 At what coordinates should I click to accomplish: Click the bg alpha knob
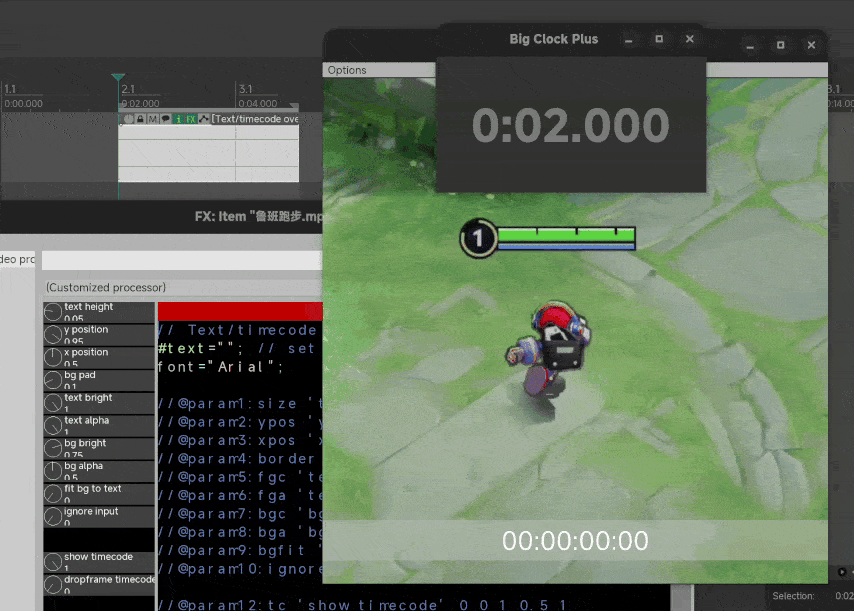click(53, 471)
